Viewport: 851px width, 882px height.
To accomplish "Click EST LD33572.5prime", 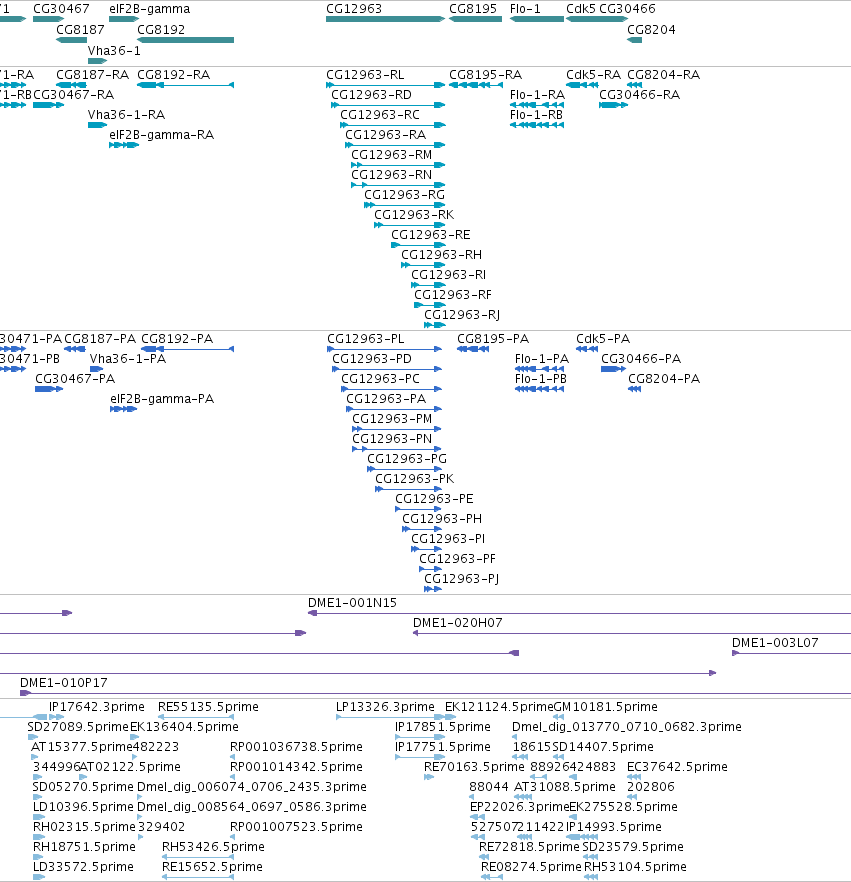I will (x=38, y=876).
